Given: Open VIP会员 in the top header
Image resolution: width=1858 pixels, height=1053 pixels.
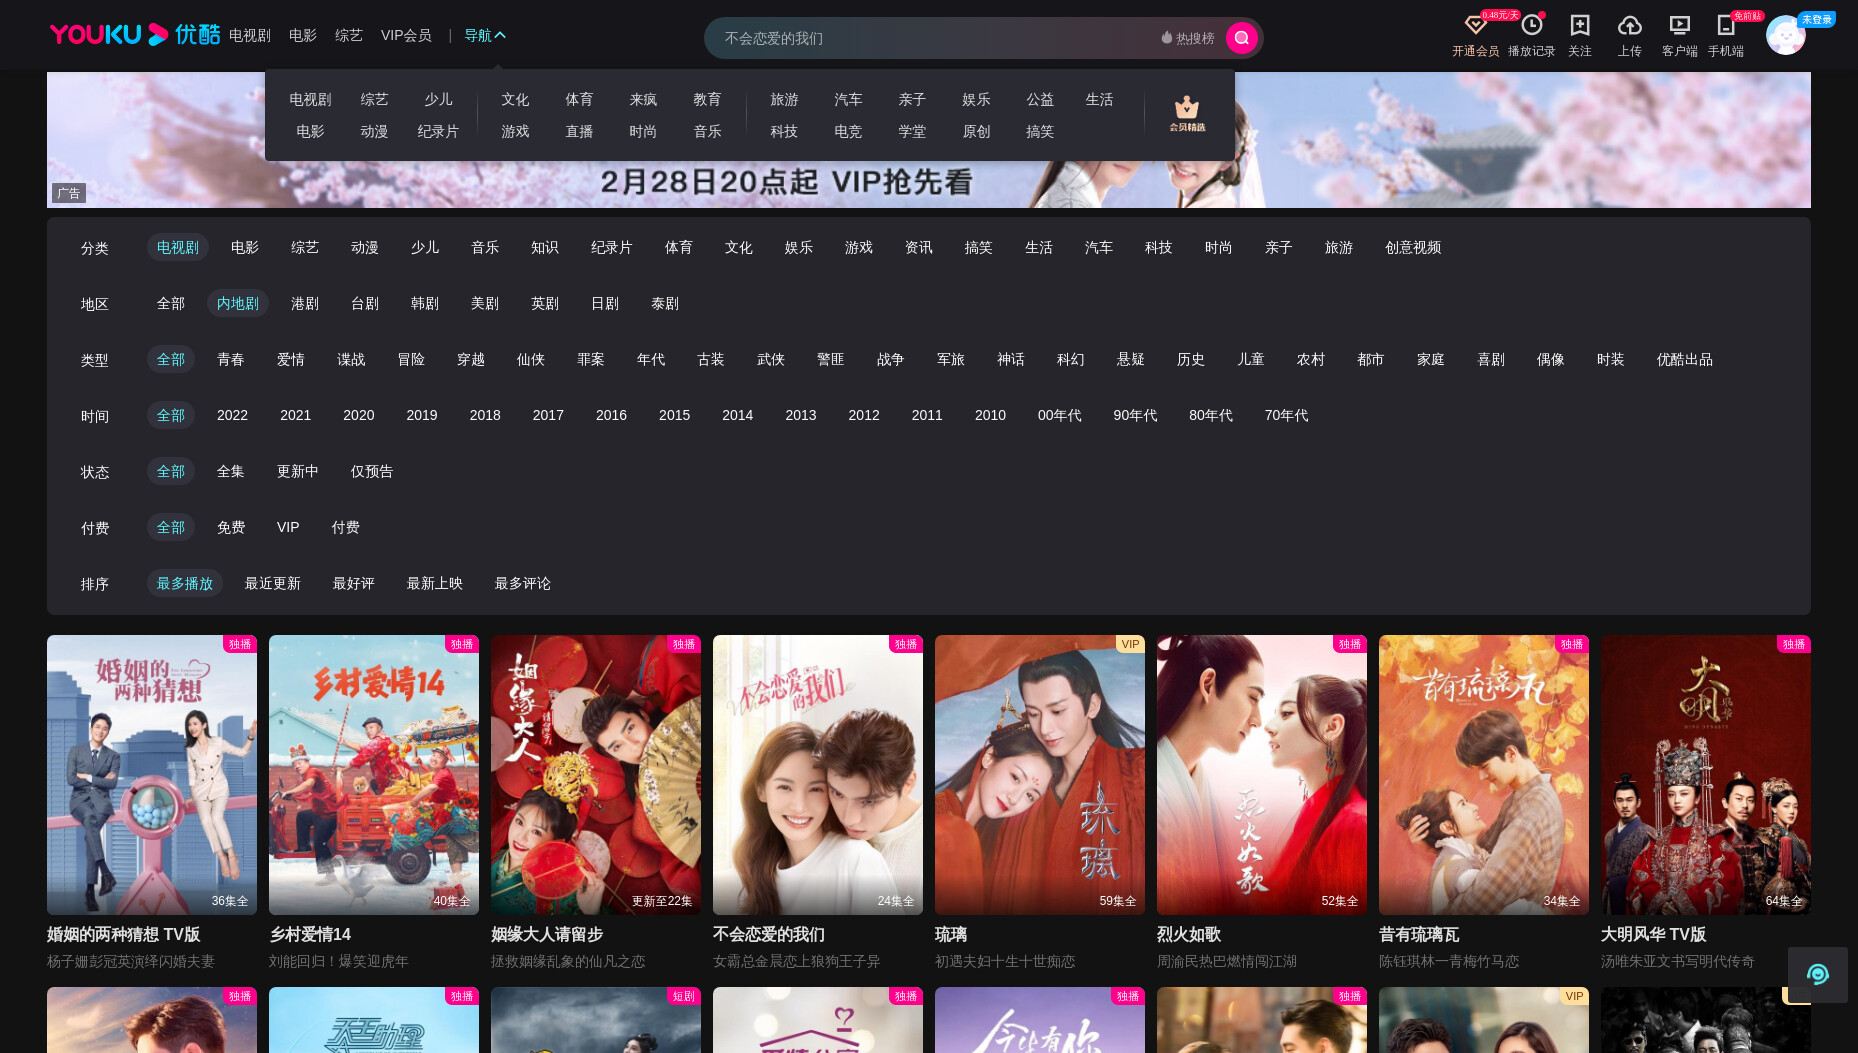Looking at the screenshot, I should coord(406,35).
